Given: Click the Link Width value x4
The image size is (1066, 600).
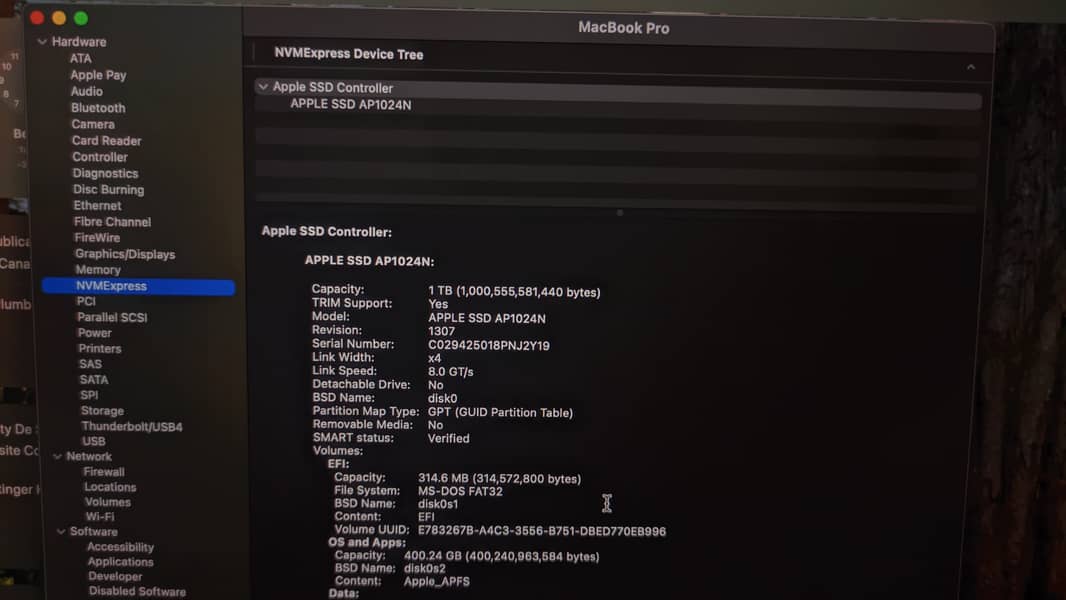Looking at the screenshot, I should 434,358.
